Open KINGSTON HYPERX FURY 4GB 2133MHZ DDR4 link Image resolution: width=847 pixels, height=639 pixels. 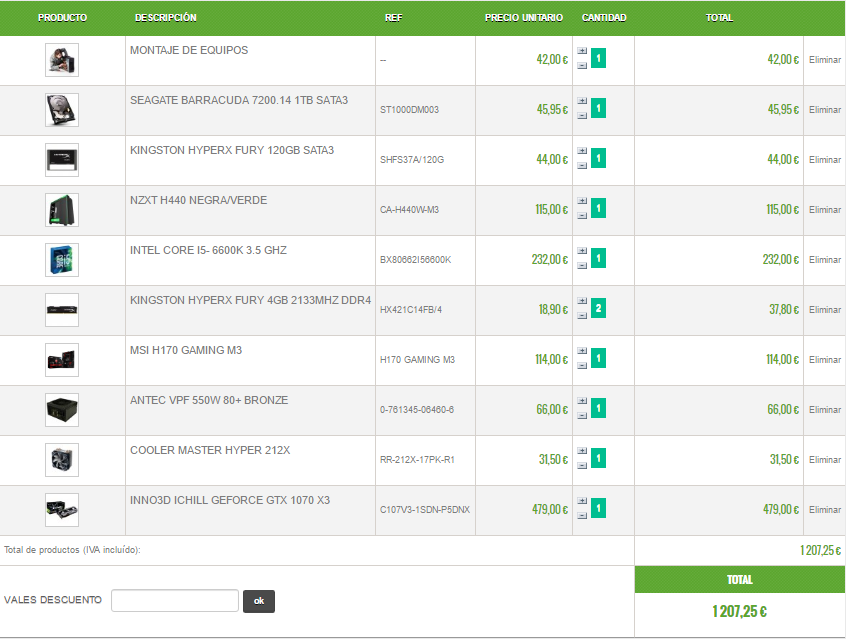(251, 300)
